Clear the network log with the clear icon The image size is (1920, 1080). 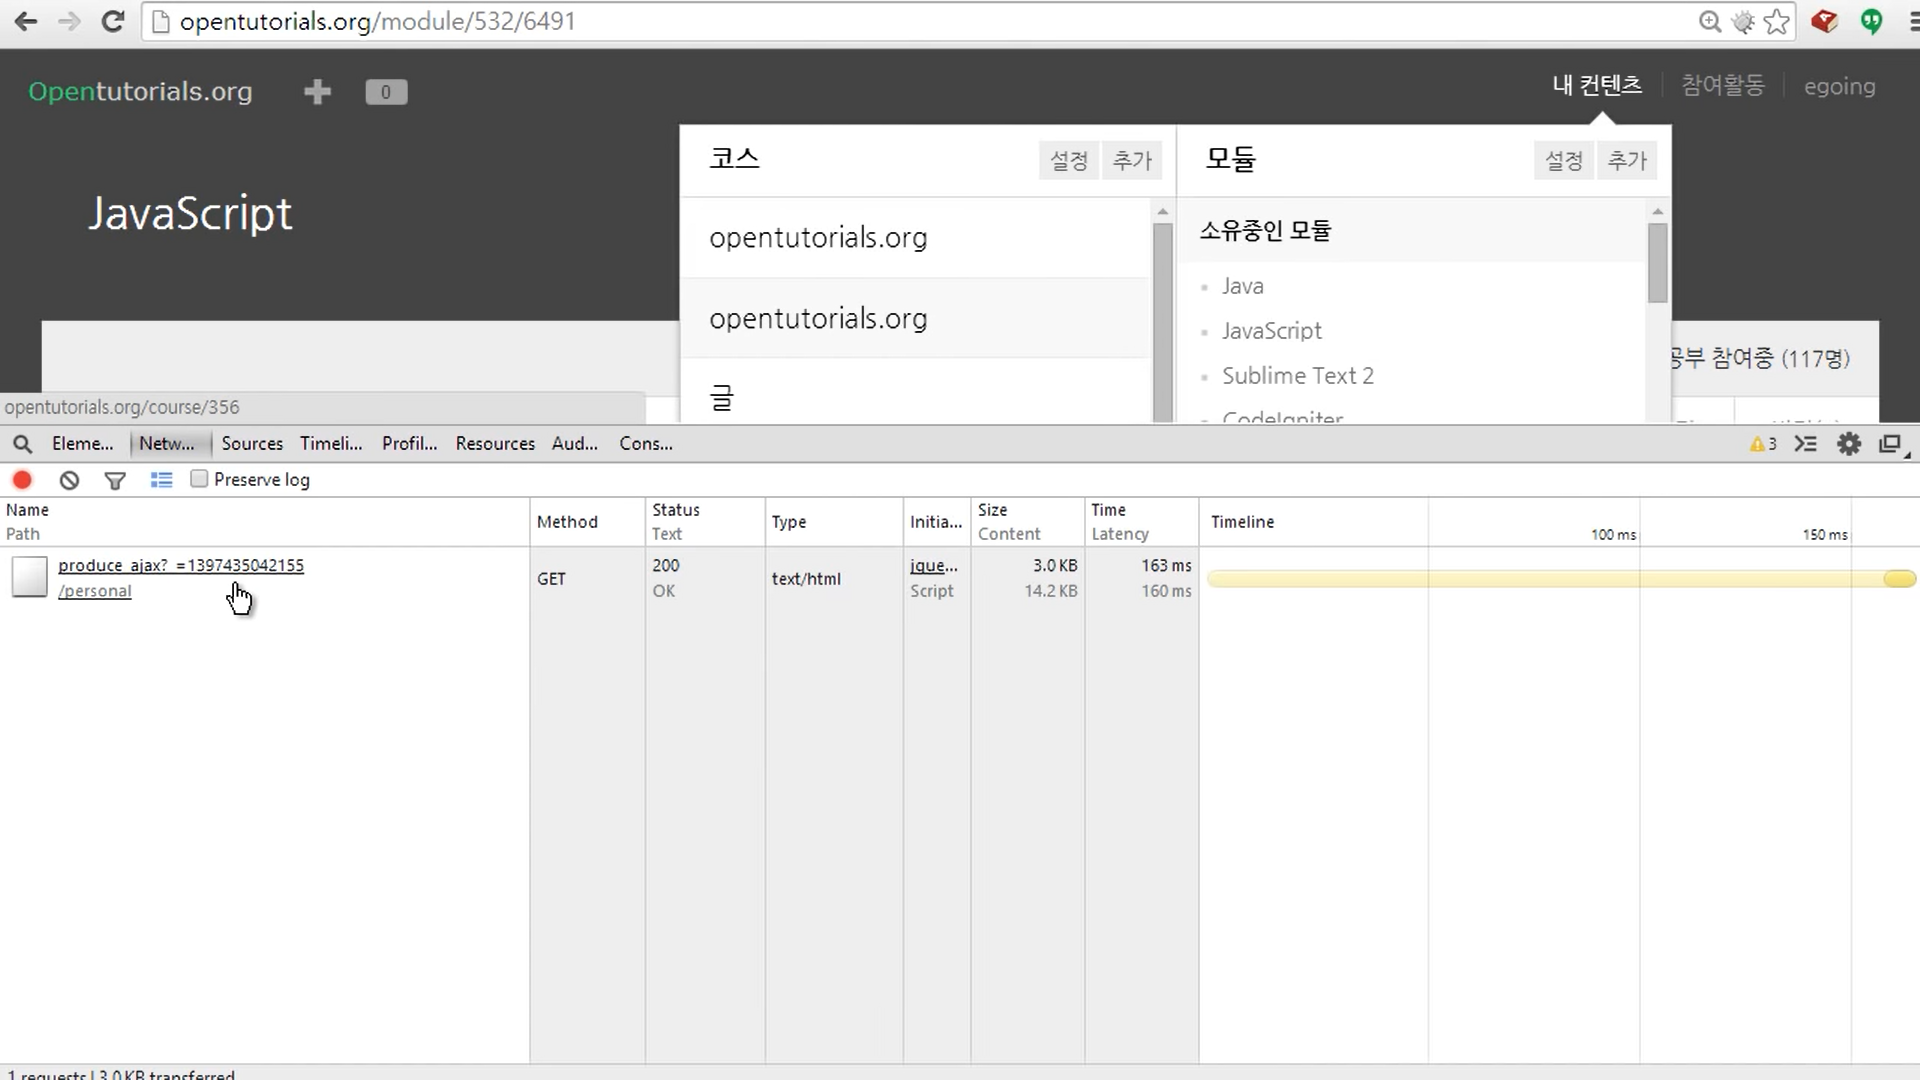coord(69,480)
